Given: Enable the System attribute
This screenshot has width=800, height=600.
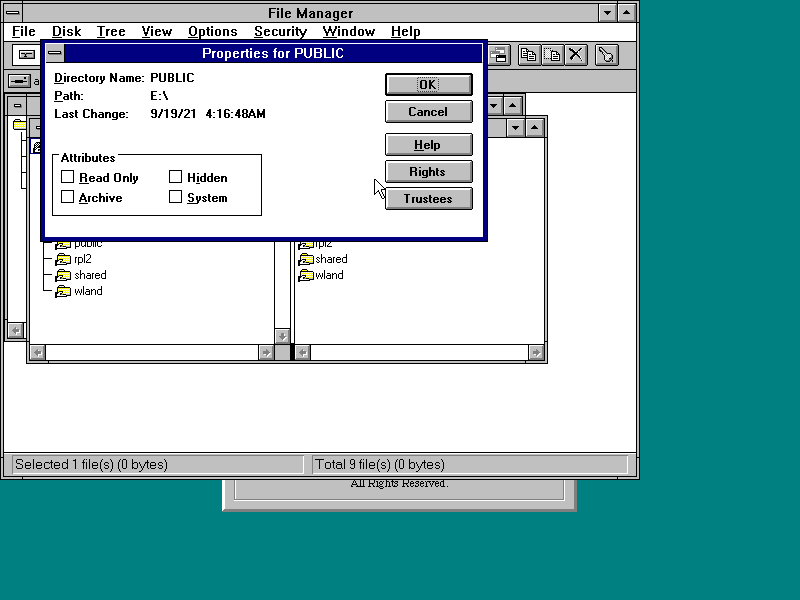Looking at the screenshot, I should click(176, 196).
